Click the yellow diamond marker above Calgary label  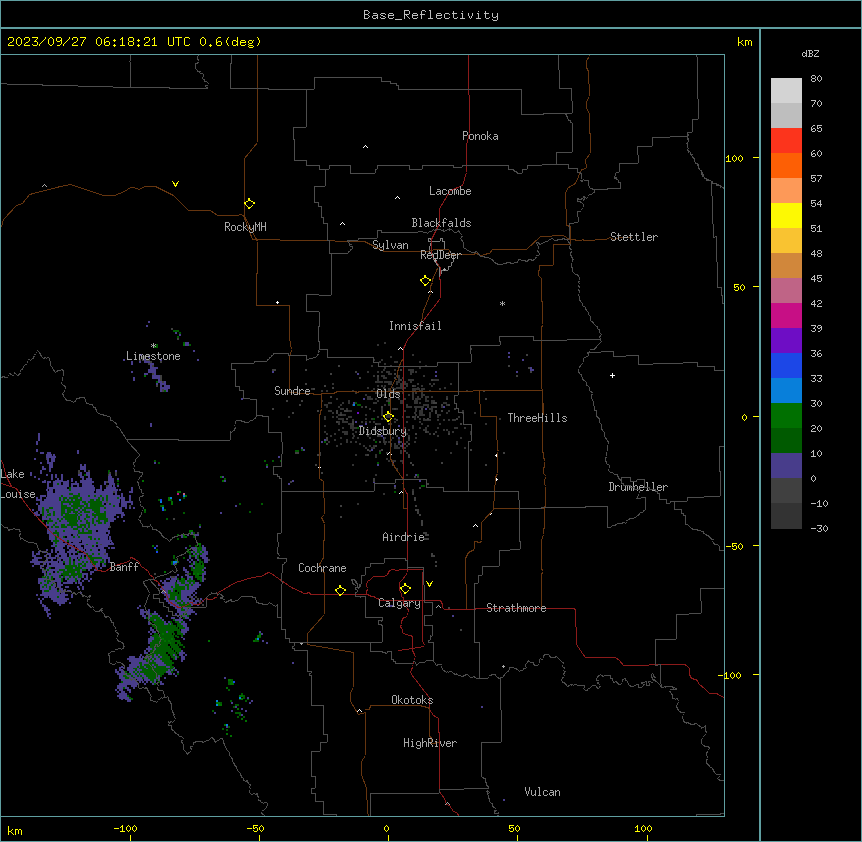[x=405, y=589]
